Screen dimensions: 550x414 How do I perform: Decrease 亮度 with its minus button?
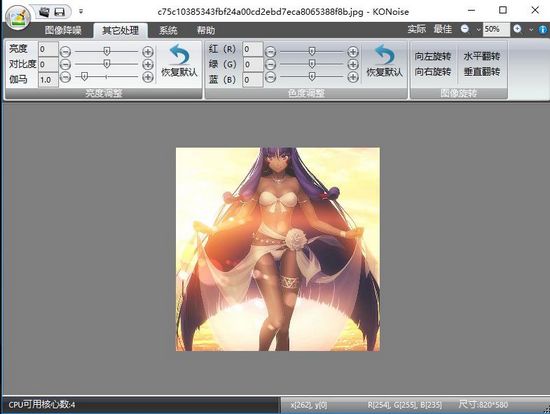(65, 52)
